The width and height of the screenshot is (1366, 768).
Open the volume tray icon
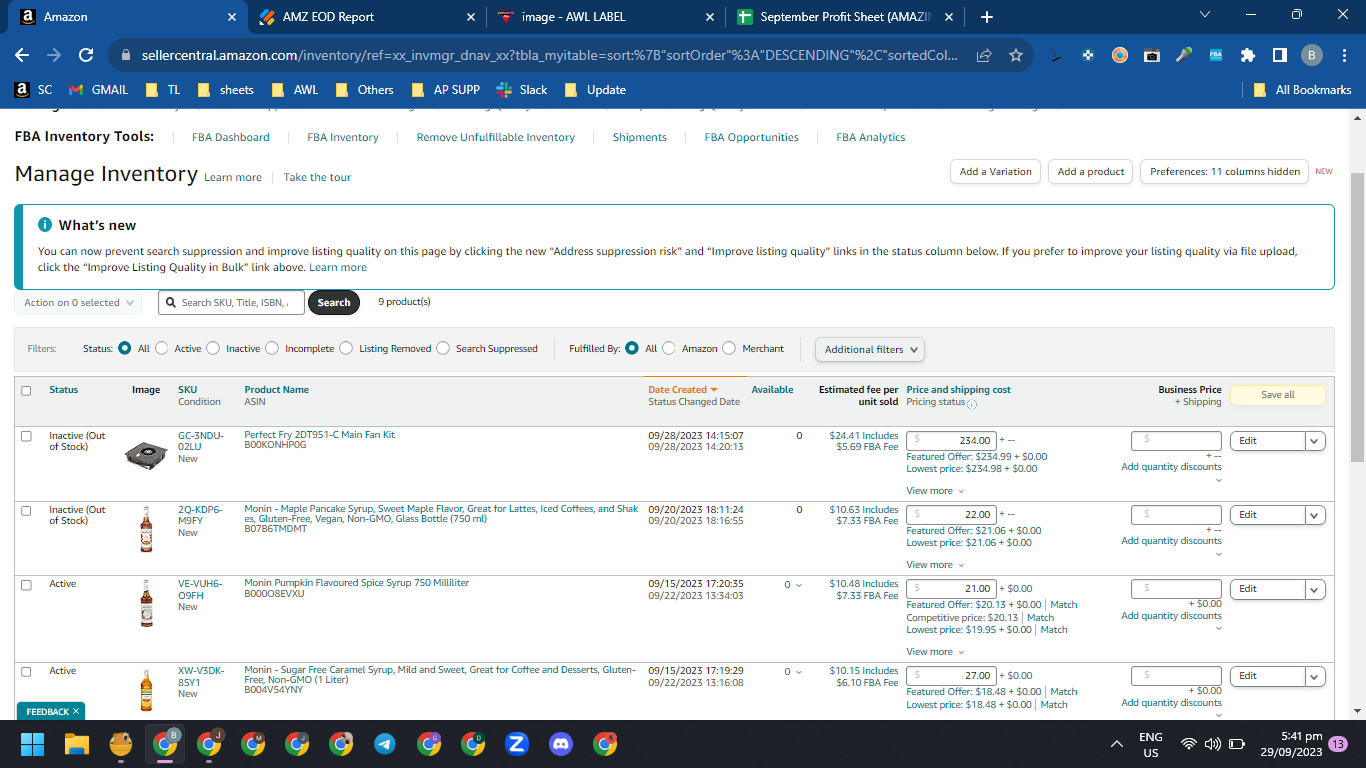[1213, 744]
